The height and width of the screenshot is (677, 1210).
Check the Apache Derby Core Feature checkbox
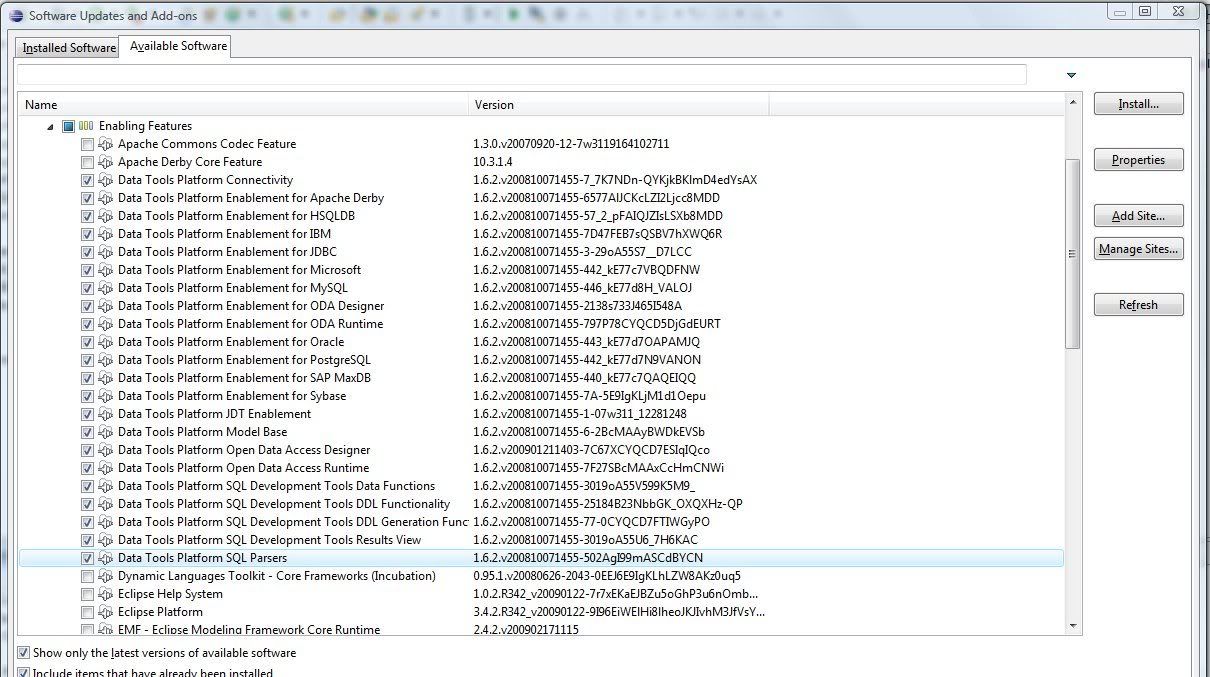point(88,162)
